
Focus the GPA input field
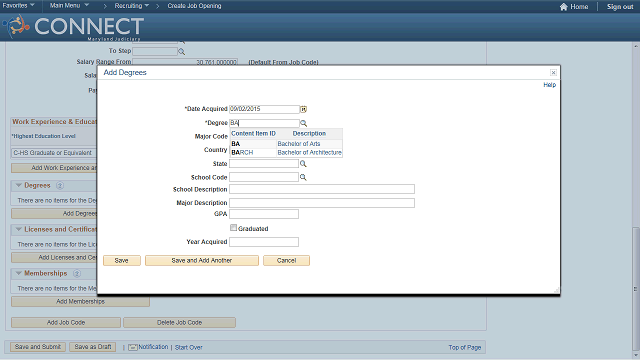point(264,214)
